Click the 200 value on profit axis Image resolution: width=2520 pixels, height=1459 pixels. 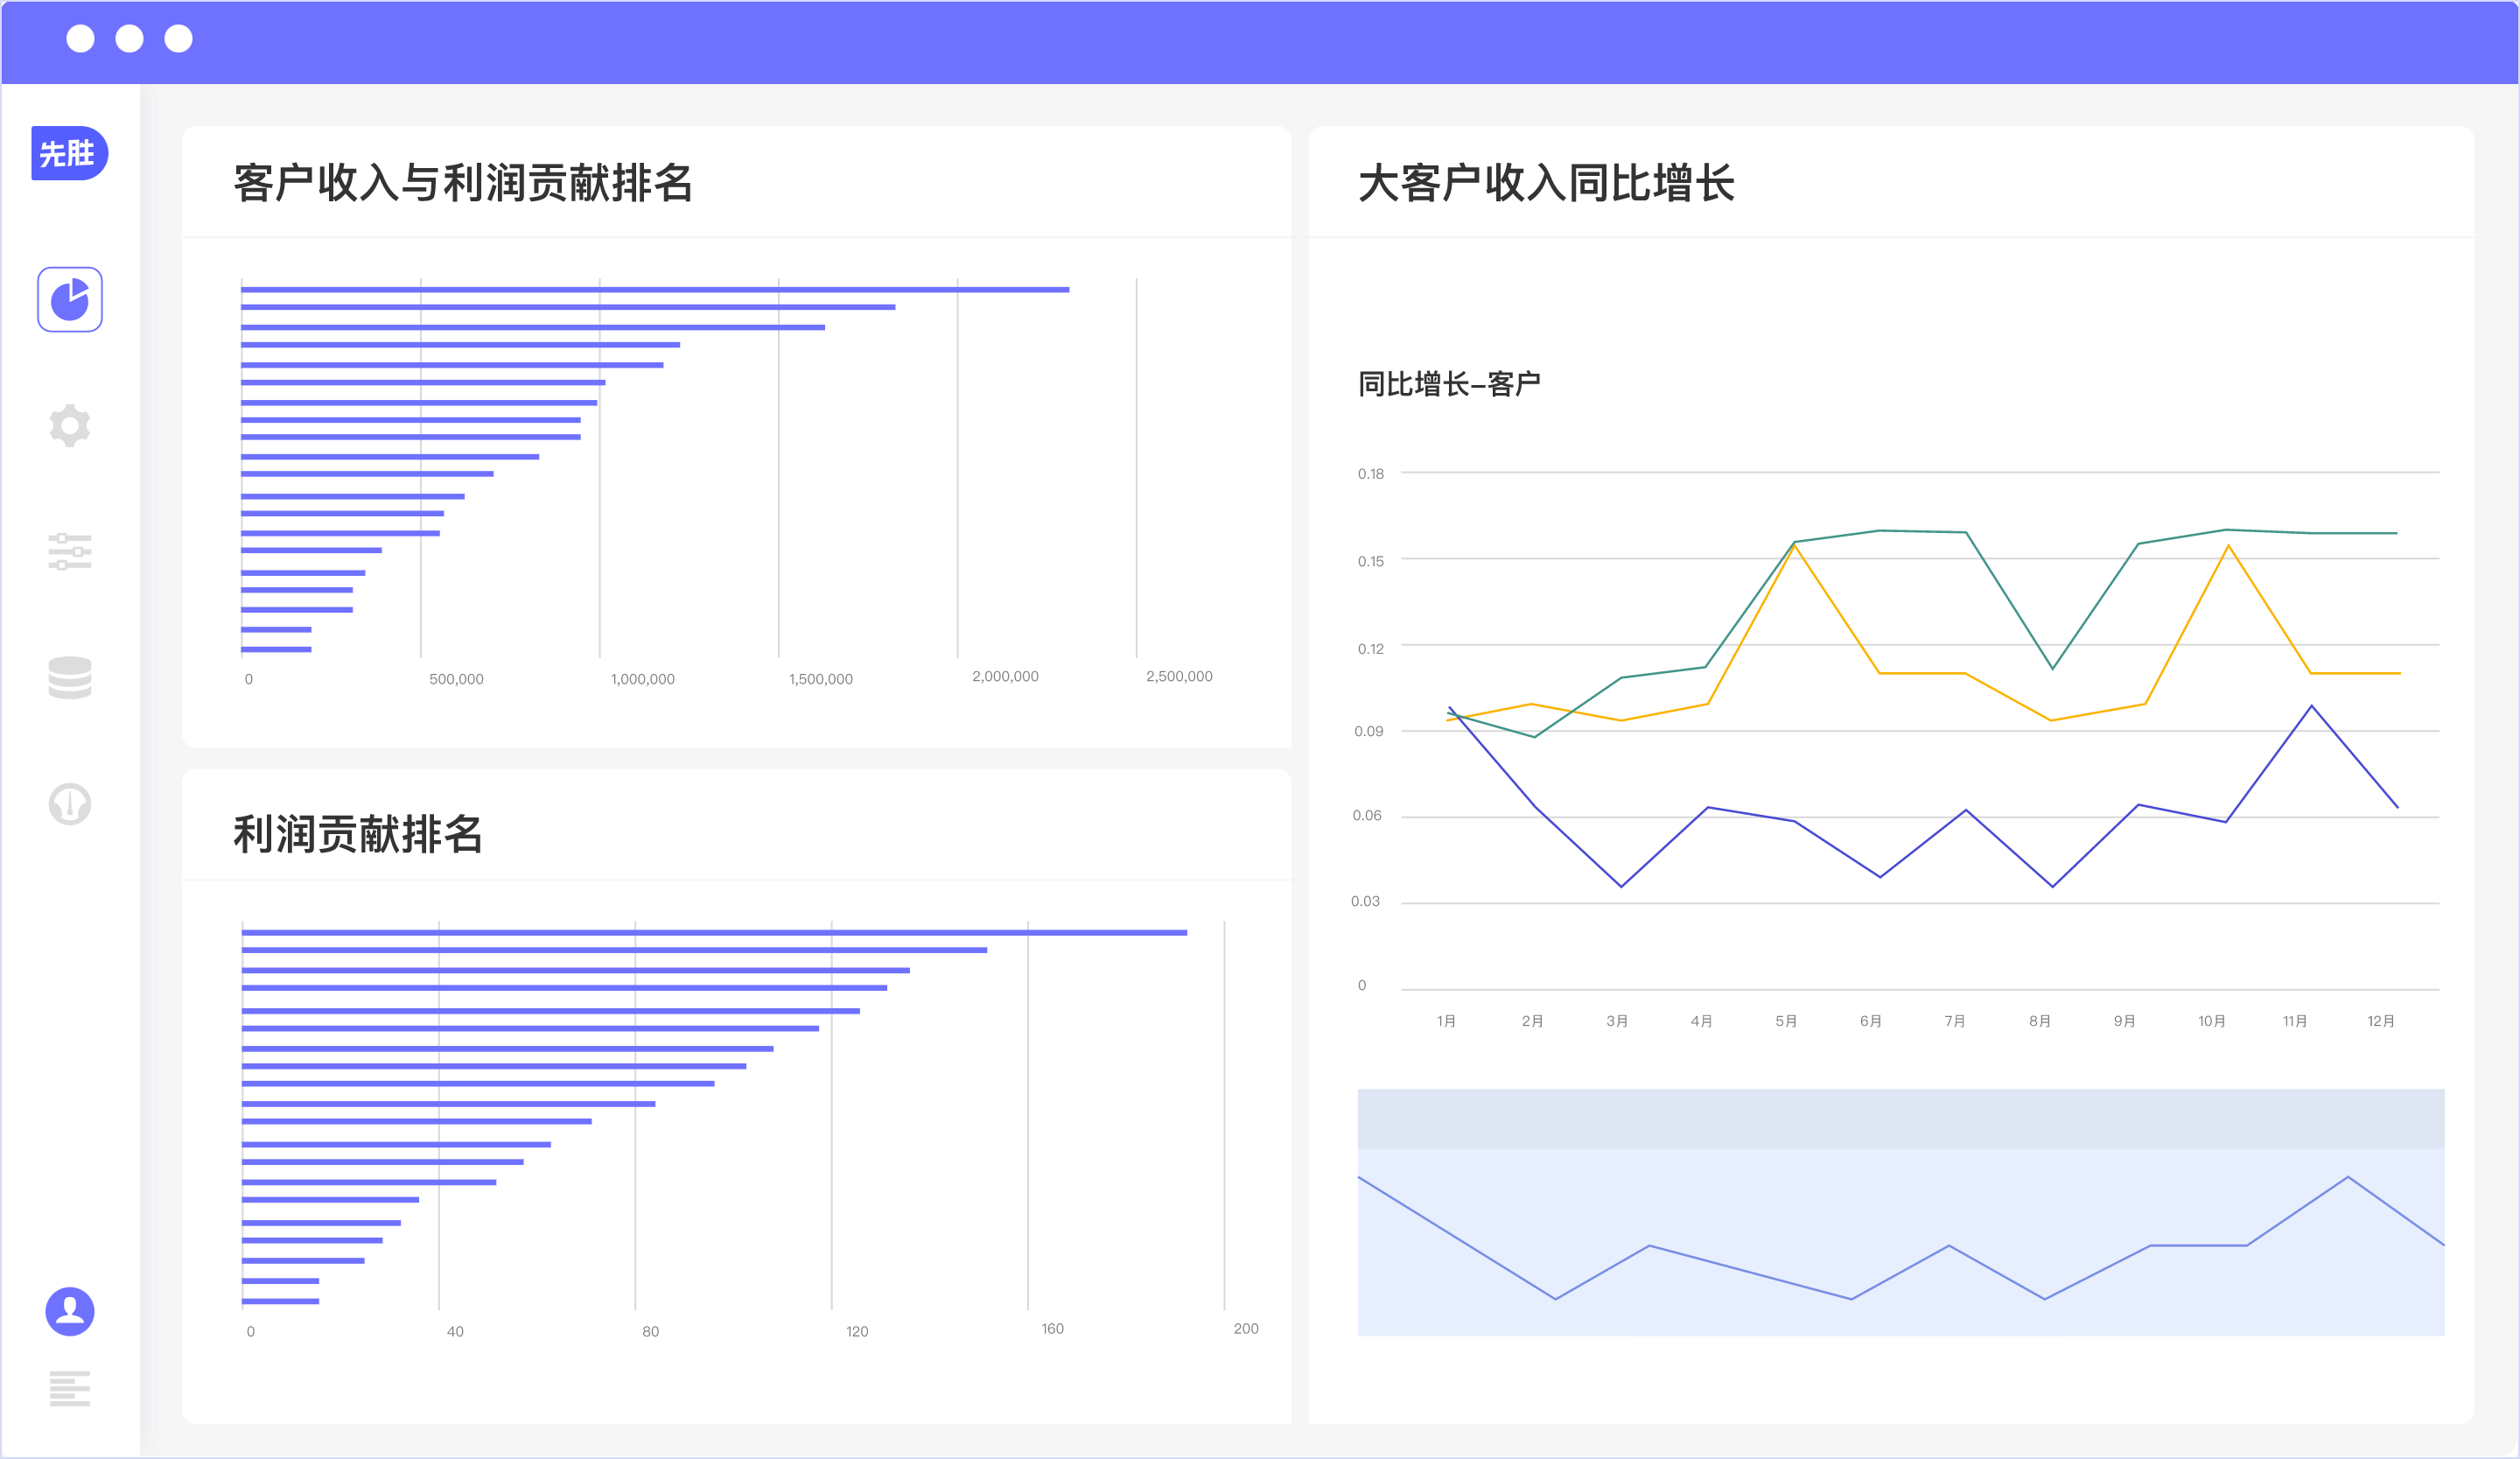[1246, 1329]
